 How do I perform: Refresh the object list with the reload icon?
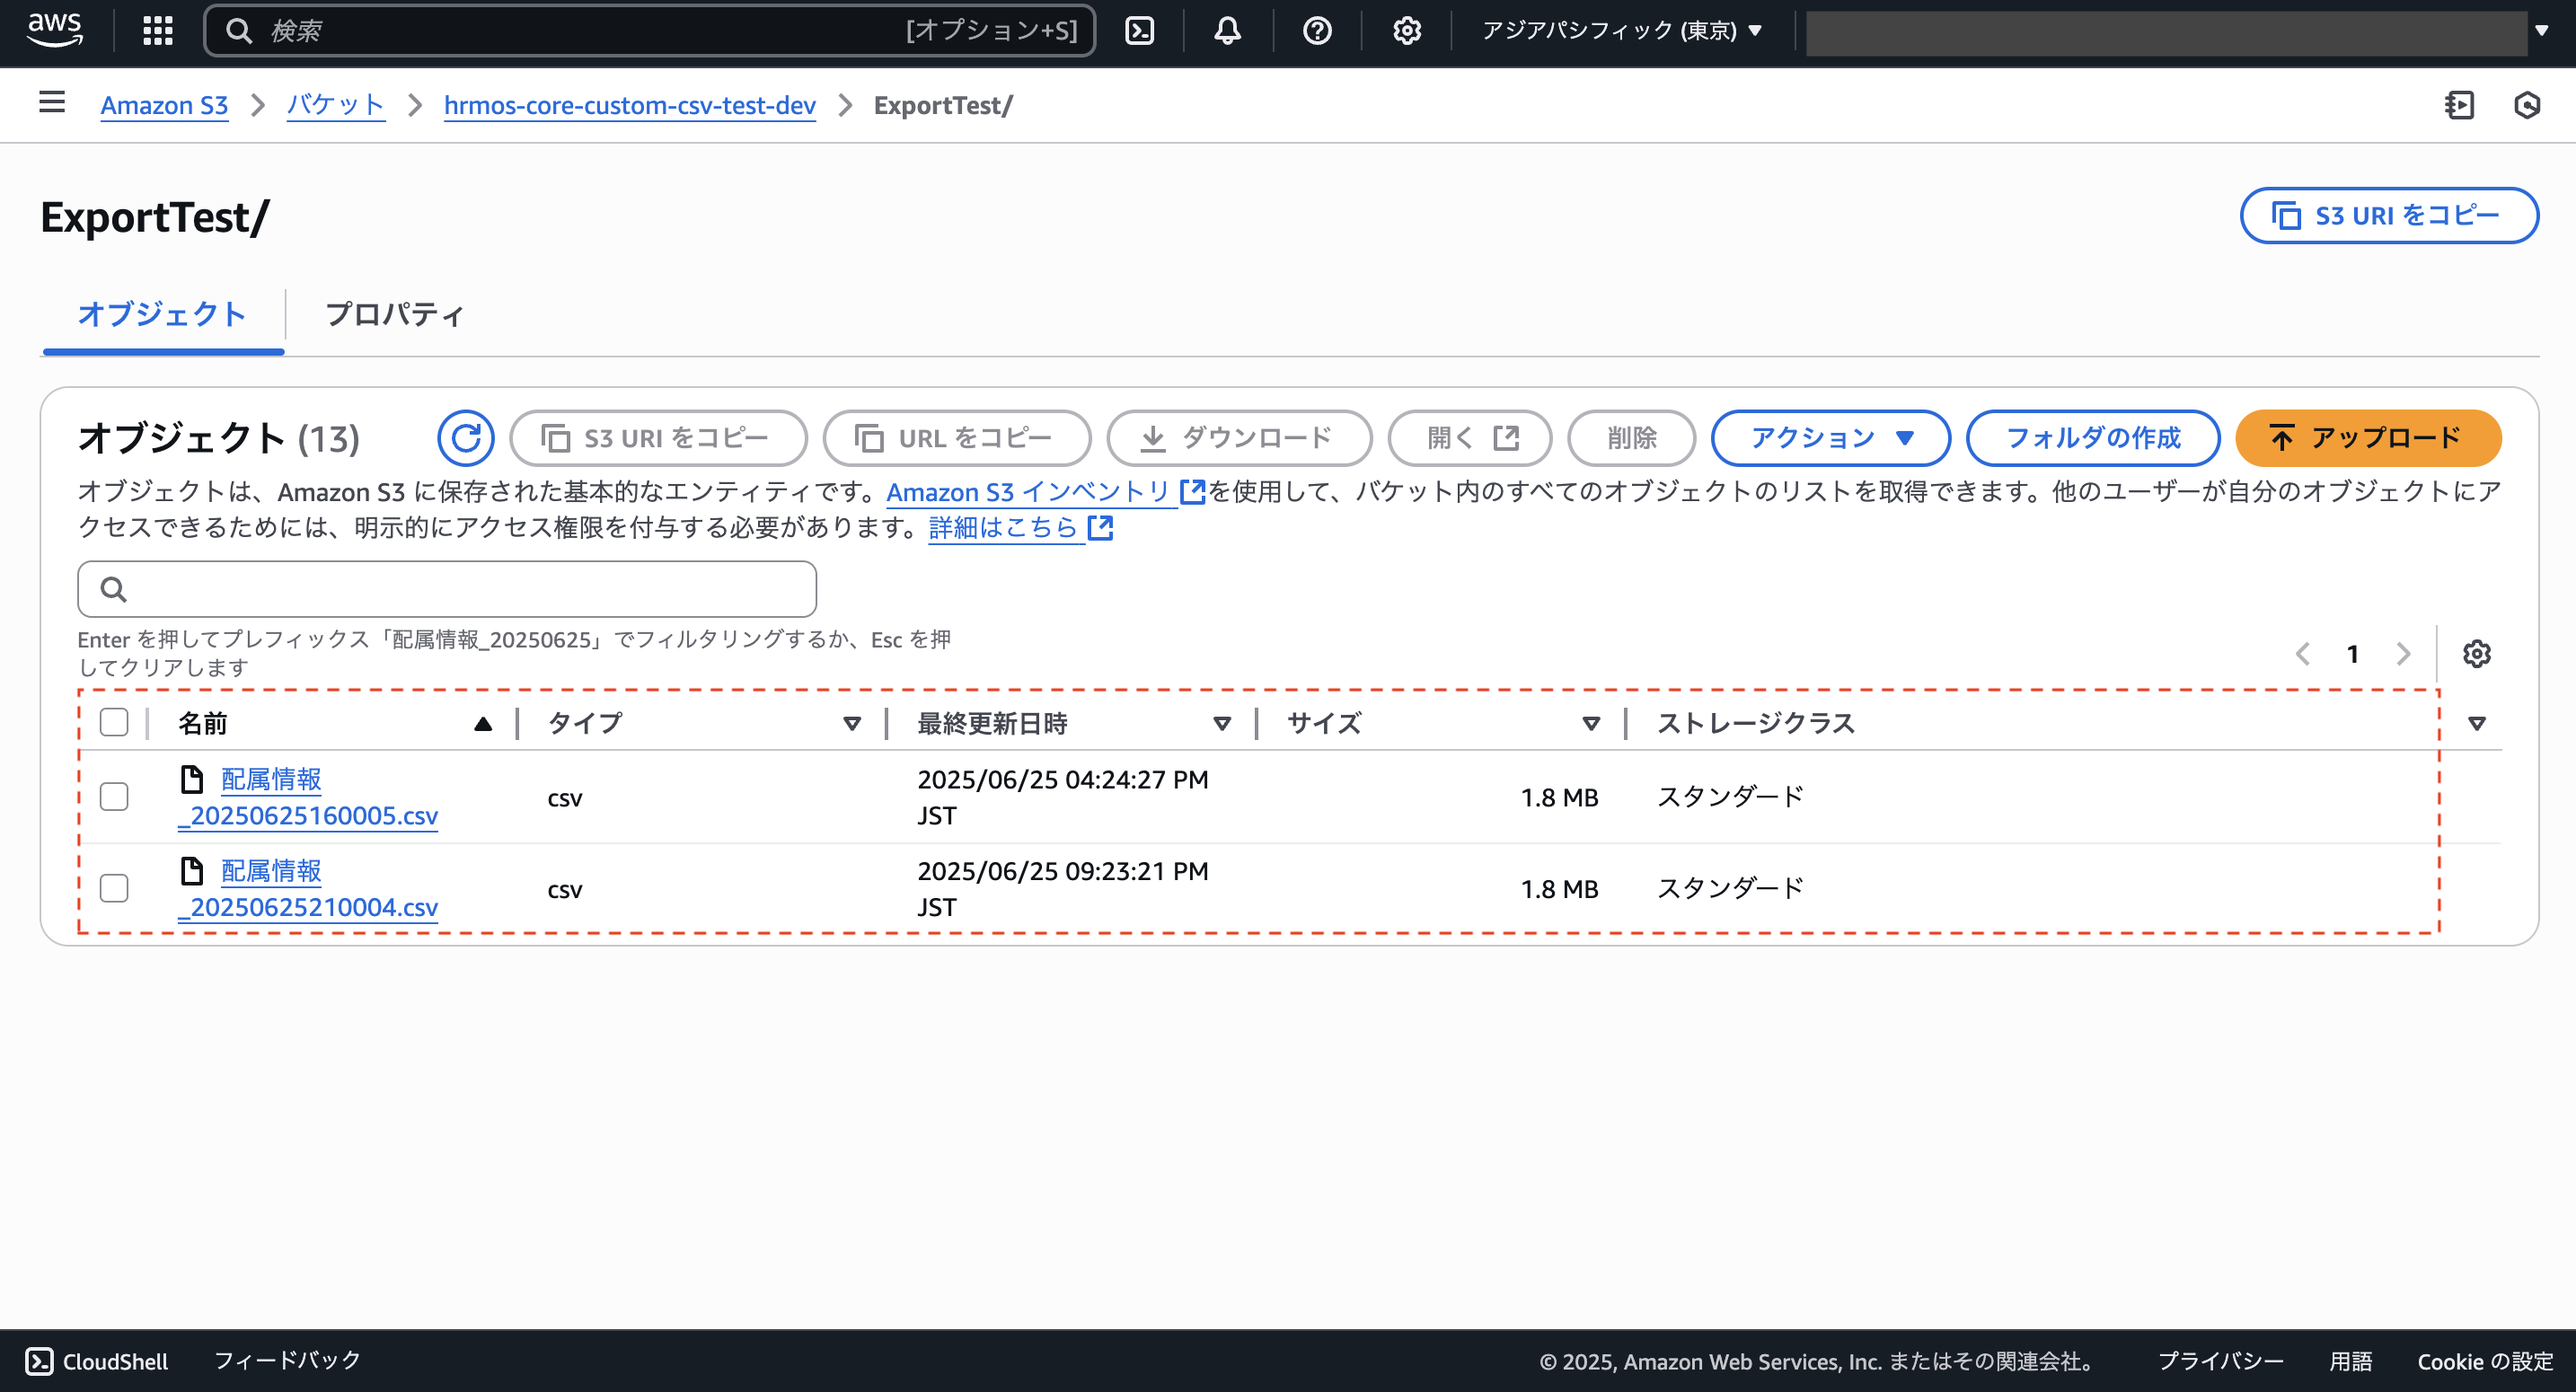tap(465, 437)
